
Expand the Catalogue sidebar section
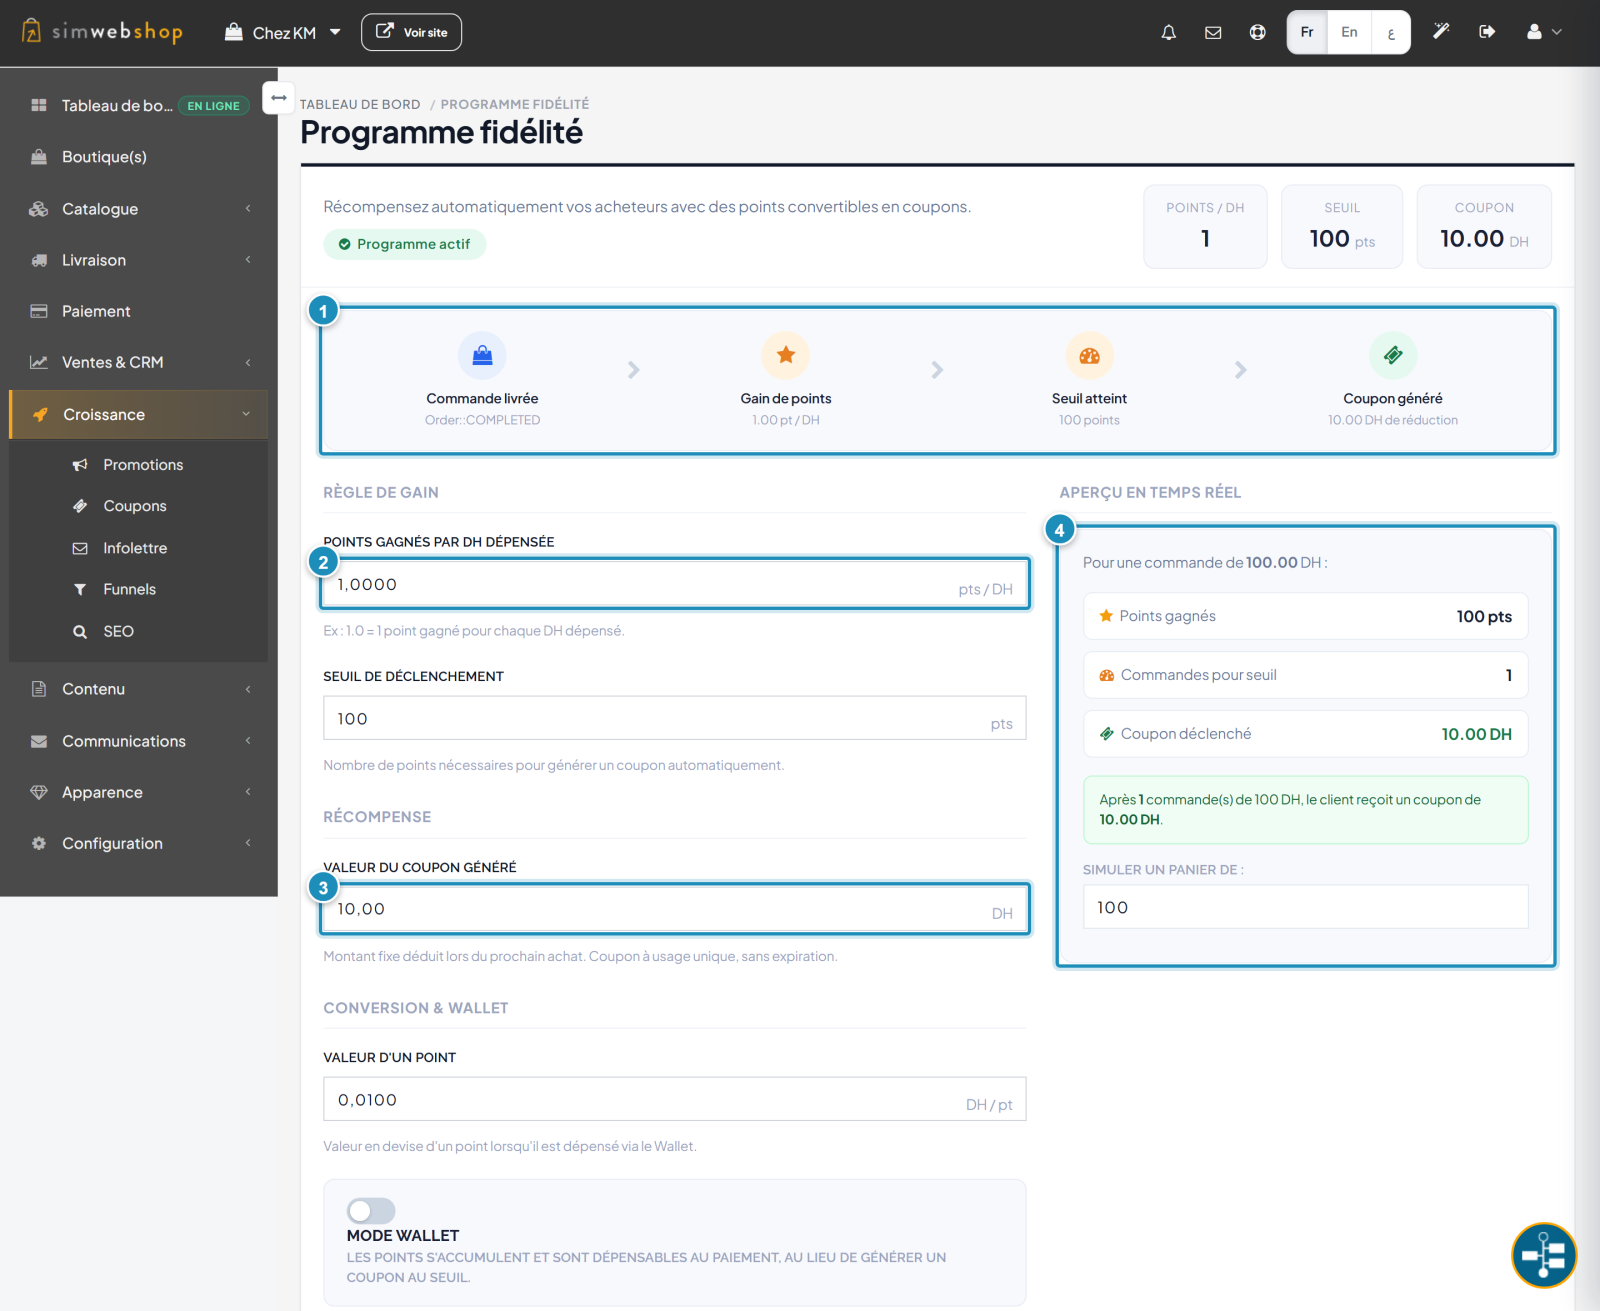[x=139, y=208]
